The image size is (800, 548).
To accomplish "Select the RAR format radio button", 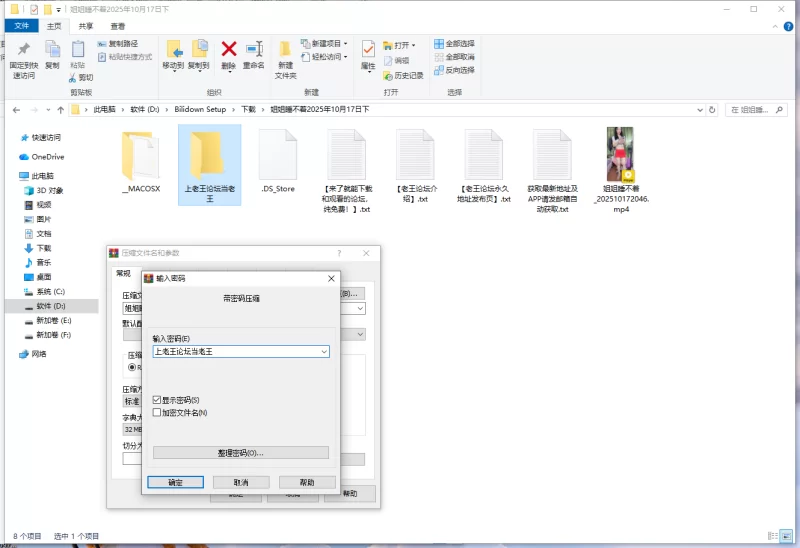I will [132, 367].
